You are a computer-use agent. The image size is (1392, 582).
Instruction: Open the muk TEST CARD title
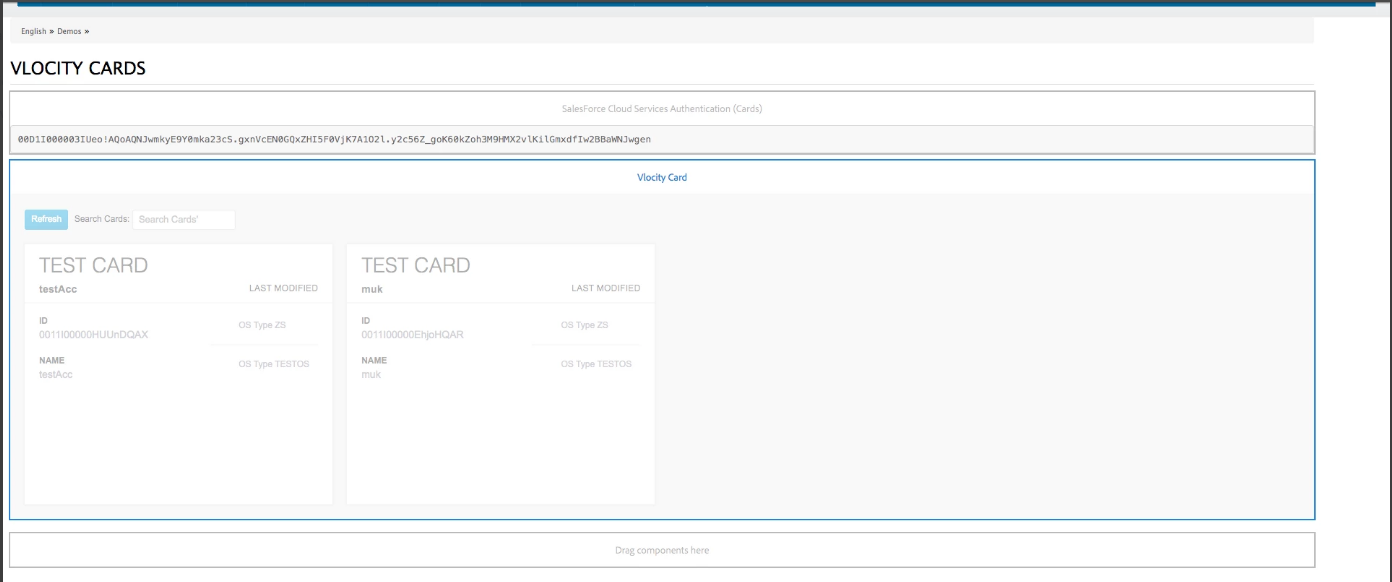click(x=415, y=265)
